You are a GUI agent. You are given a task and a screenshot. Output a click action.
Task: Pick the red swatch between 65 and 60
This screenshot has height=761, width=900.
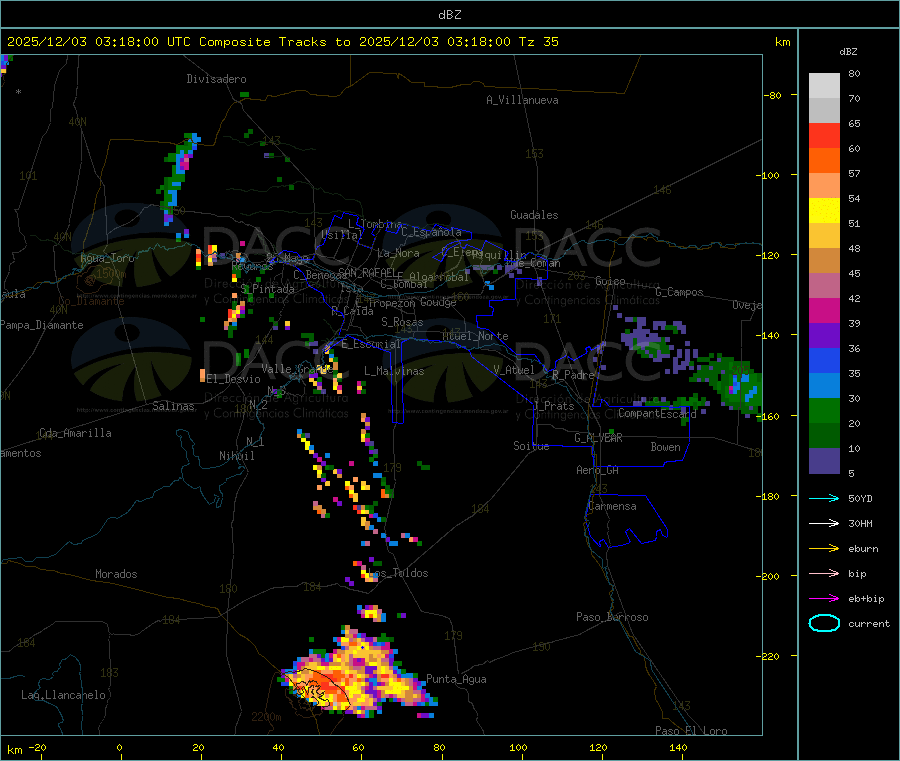[x=824, y=136]
